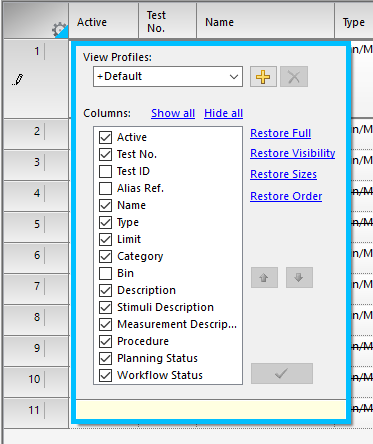
Task: Click the pencil edit icon in row 1
Action: 18,80
